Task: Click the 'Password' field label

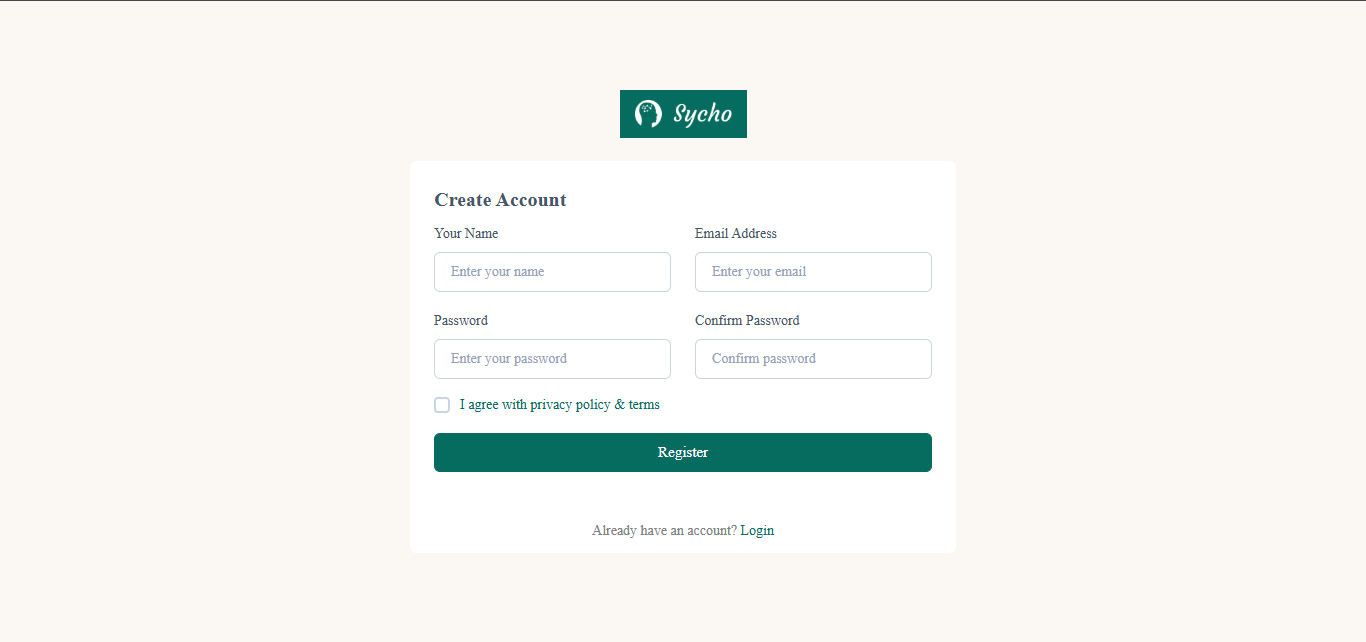Action: 461,320
